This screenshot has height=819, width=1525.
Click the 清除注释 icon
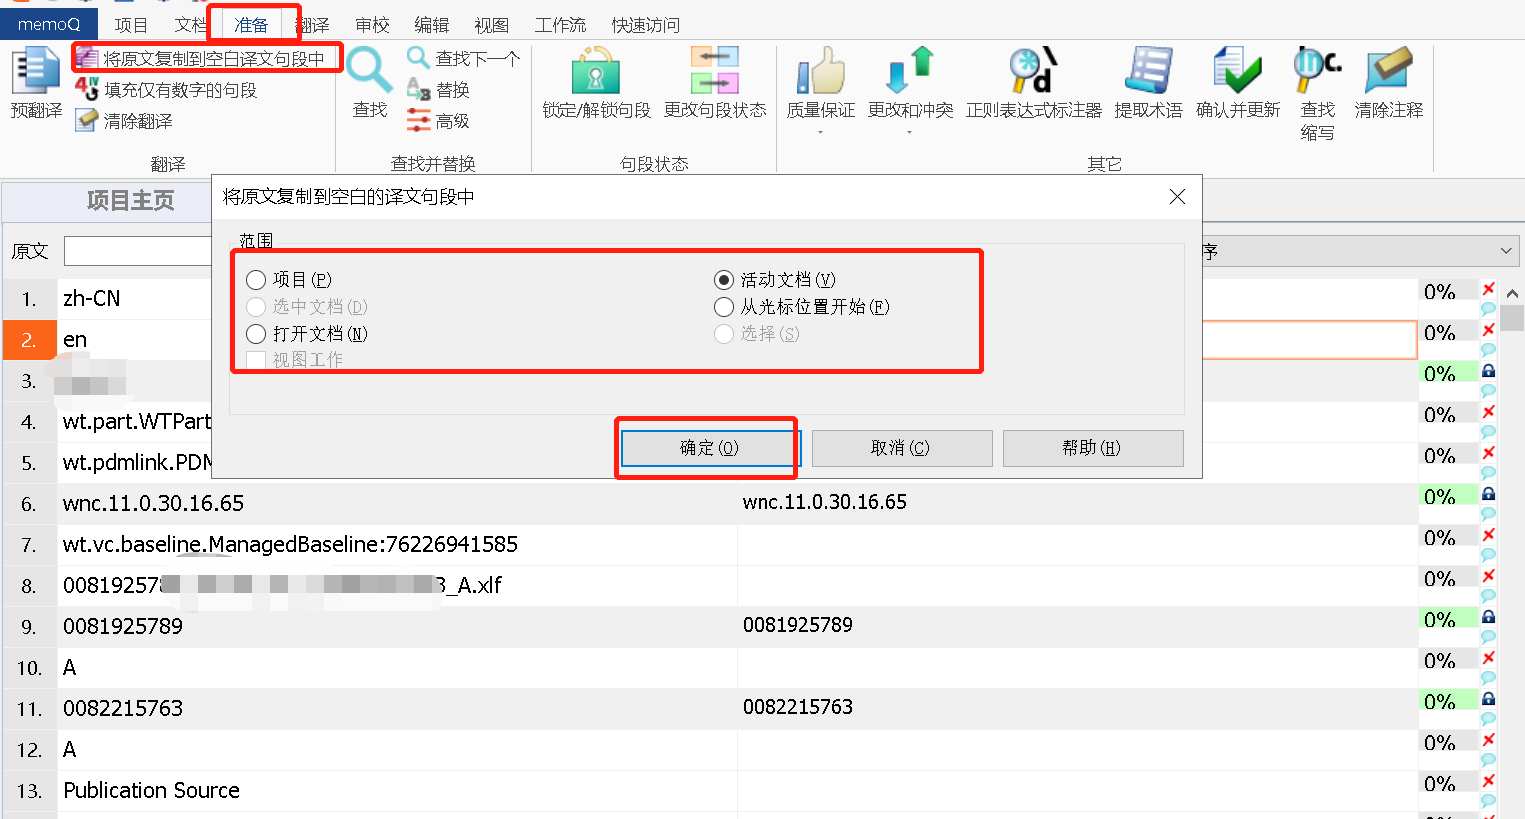click(x=1388, y=72)
